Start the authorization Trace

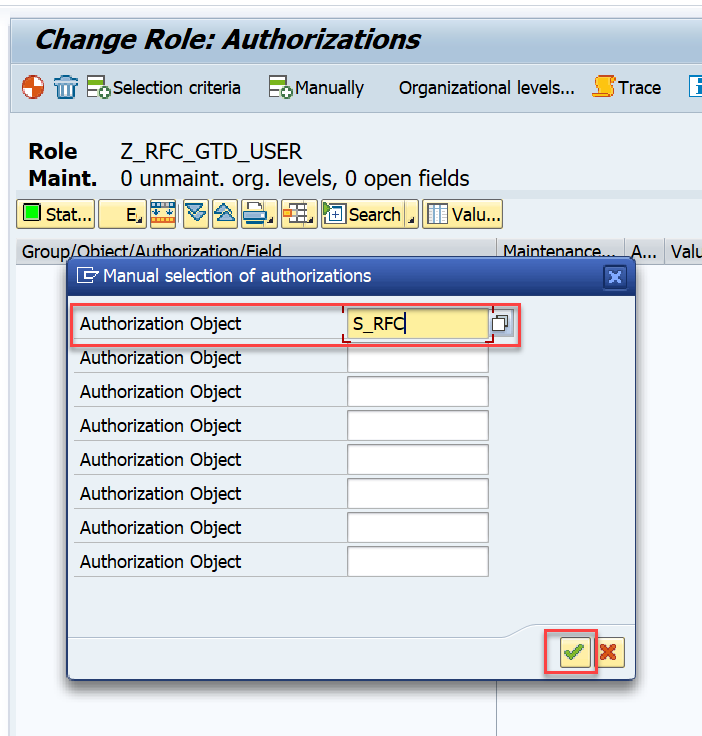click(627, 88)
